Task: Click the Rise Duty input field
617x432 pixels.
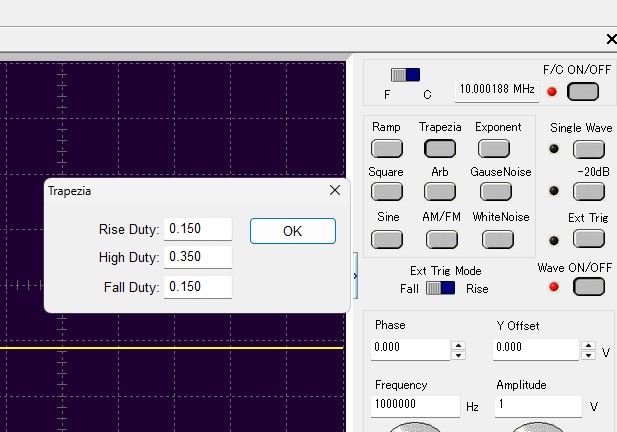Action: coord(198,229)
